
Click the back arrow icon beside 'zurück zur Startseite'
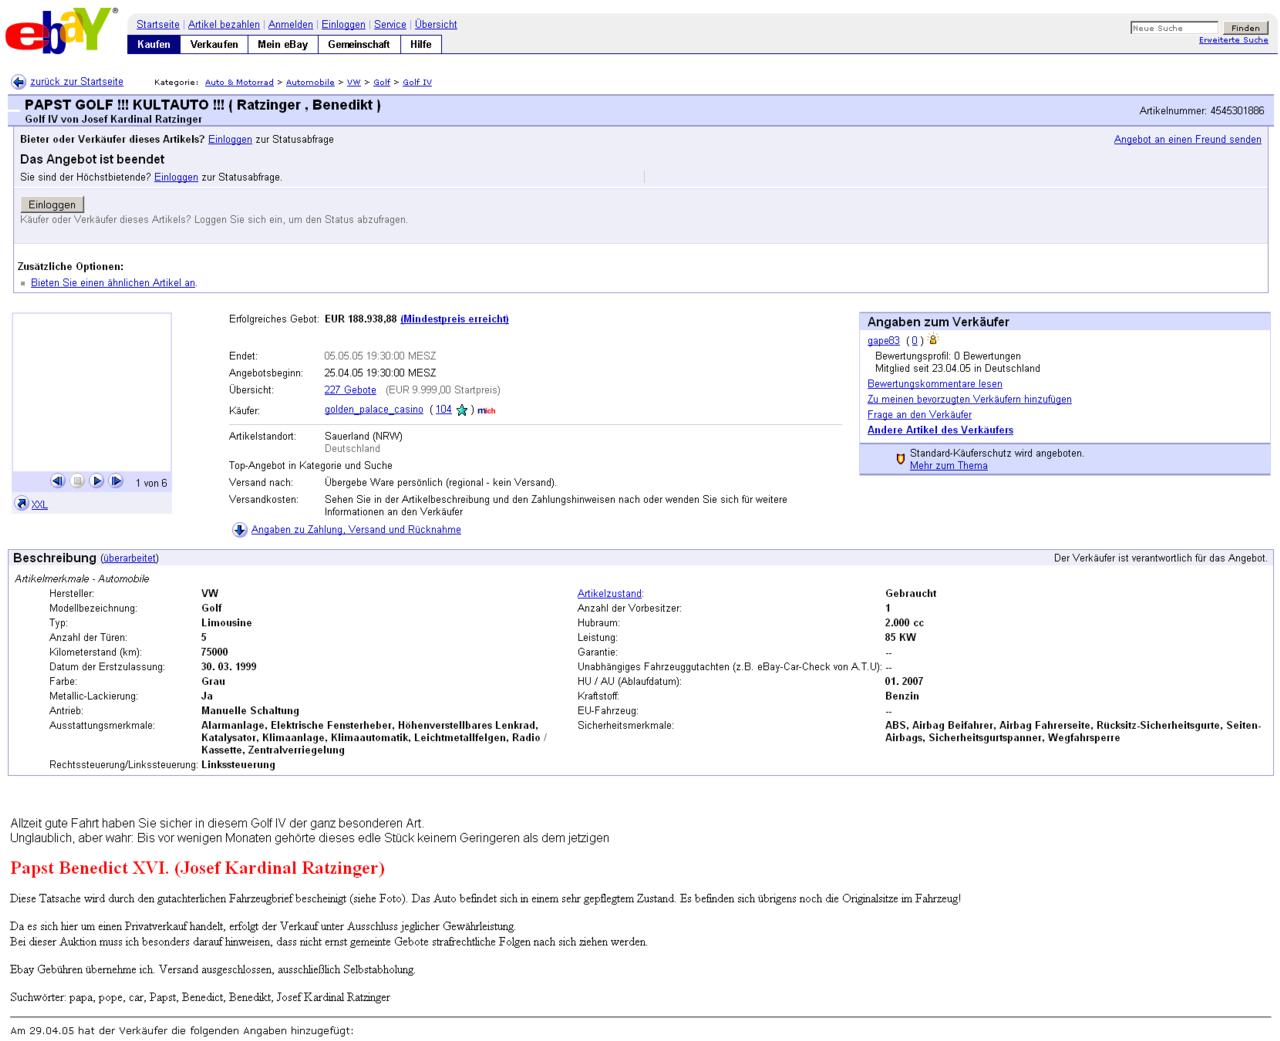click(18, 82)
